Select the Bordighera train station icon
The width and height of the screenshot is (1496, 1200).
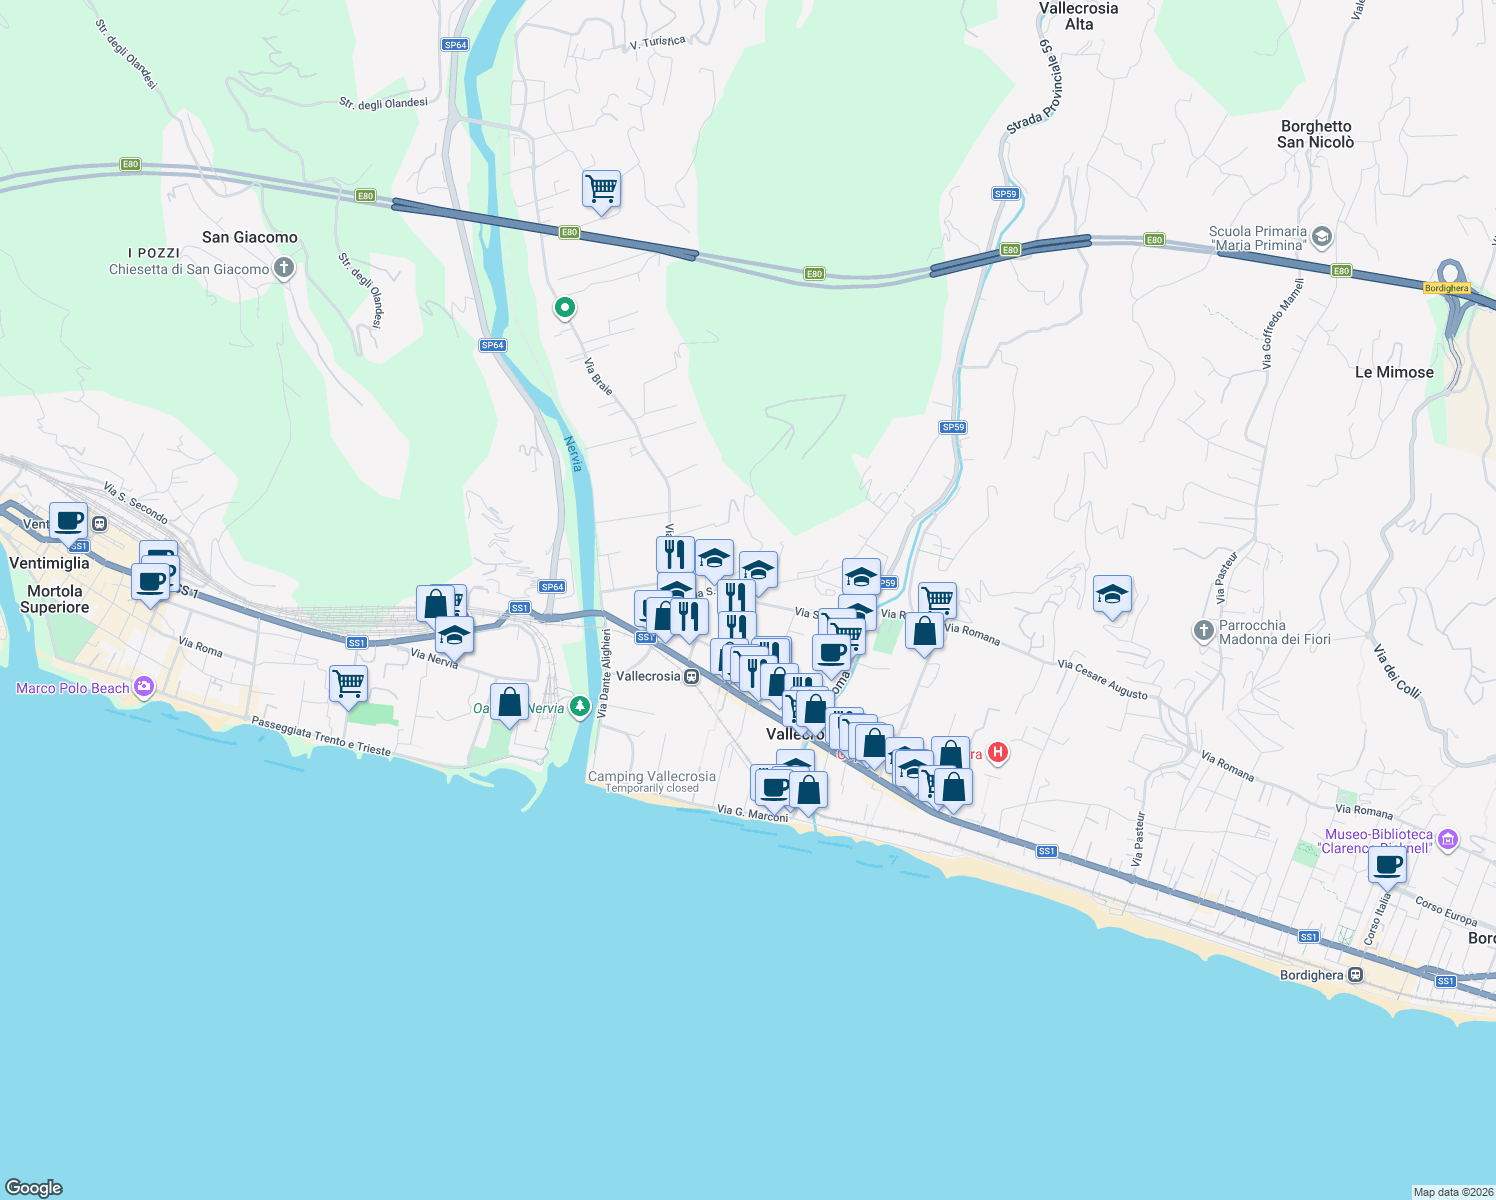tap(1355, 974)
